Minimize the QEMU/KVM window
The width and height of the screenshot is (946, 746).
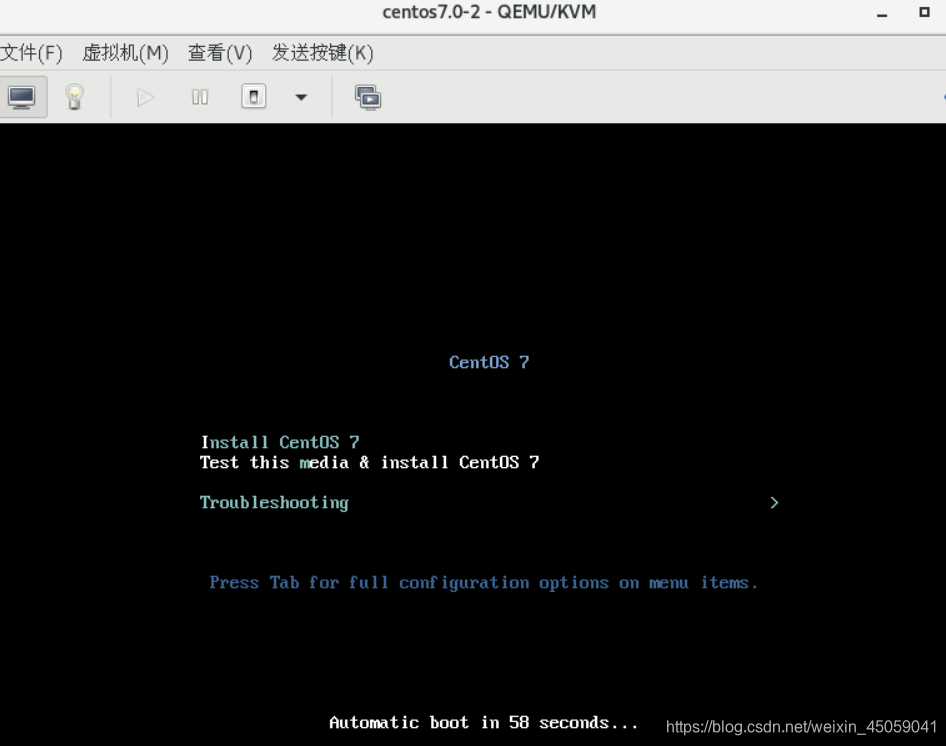tap(881, 13)
